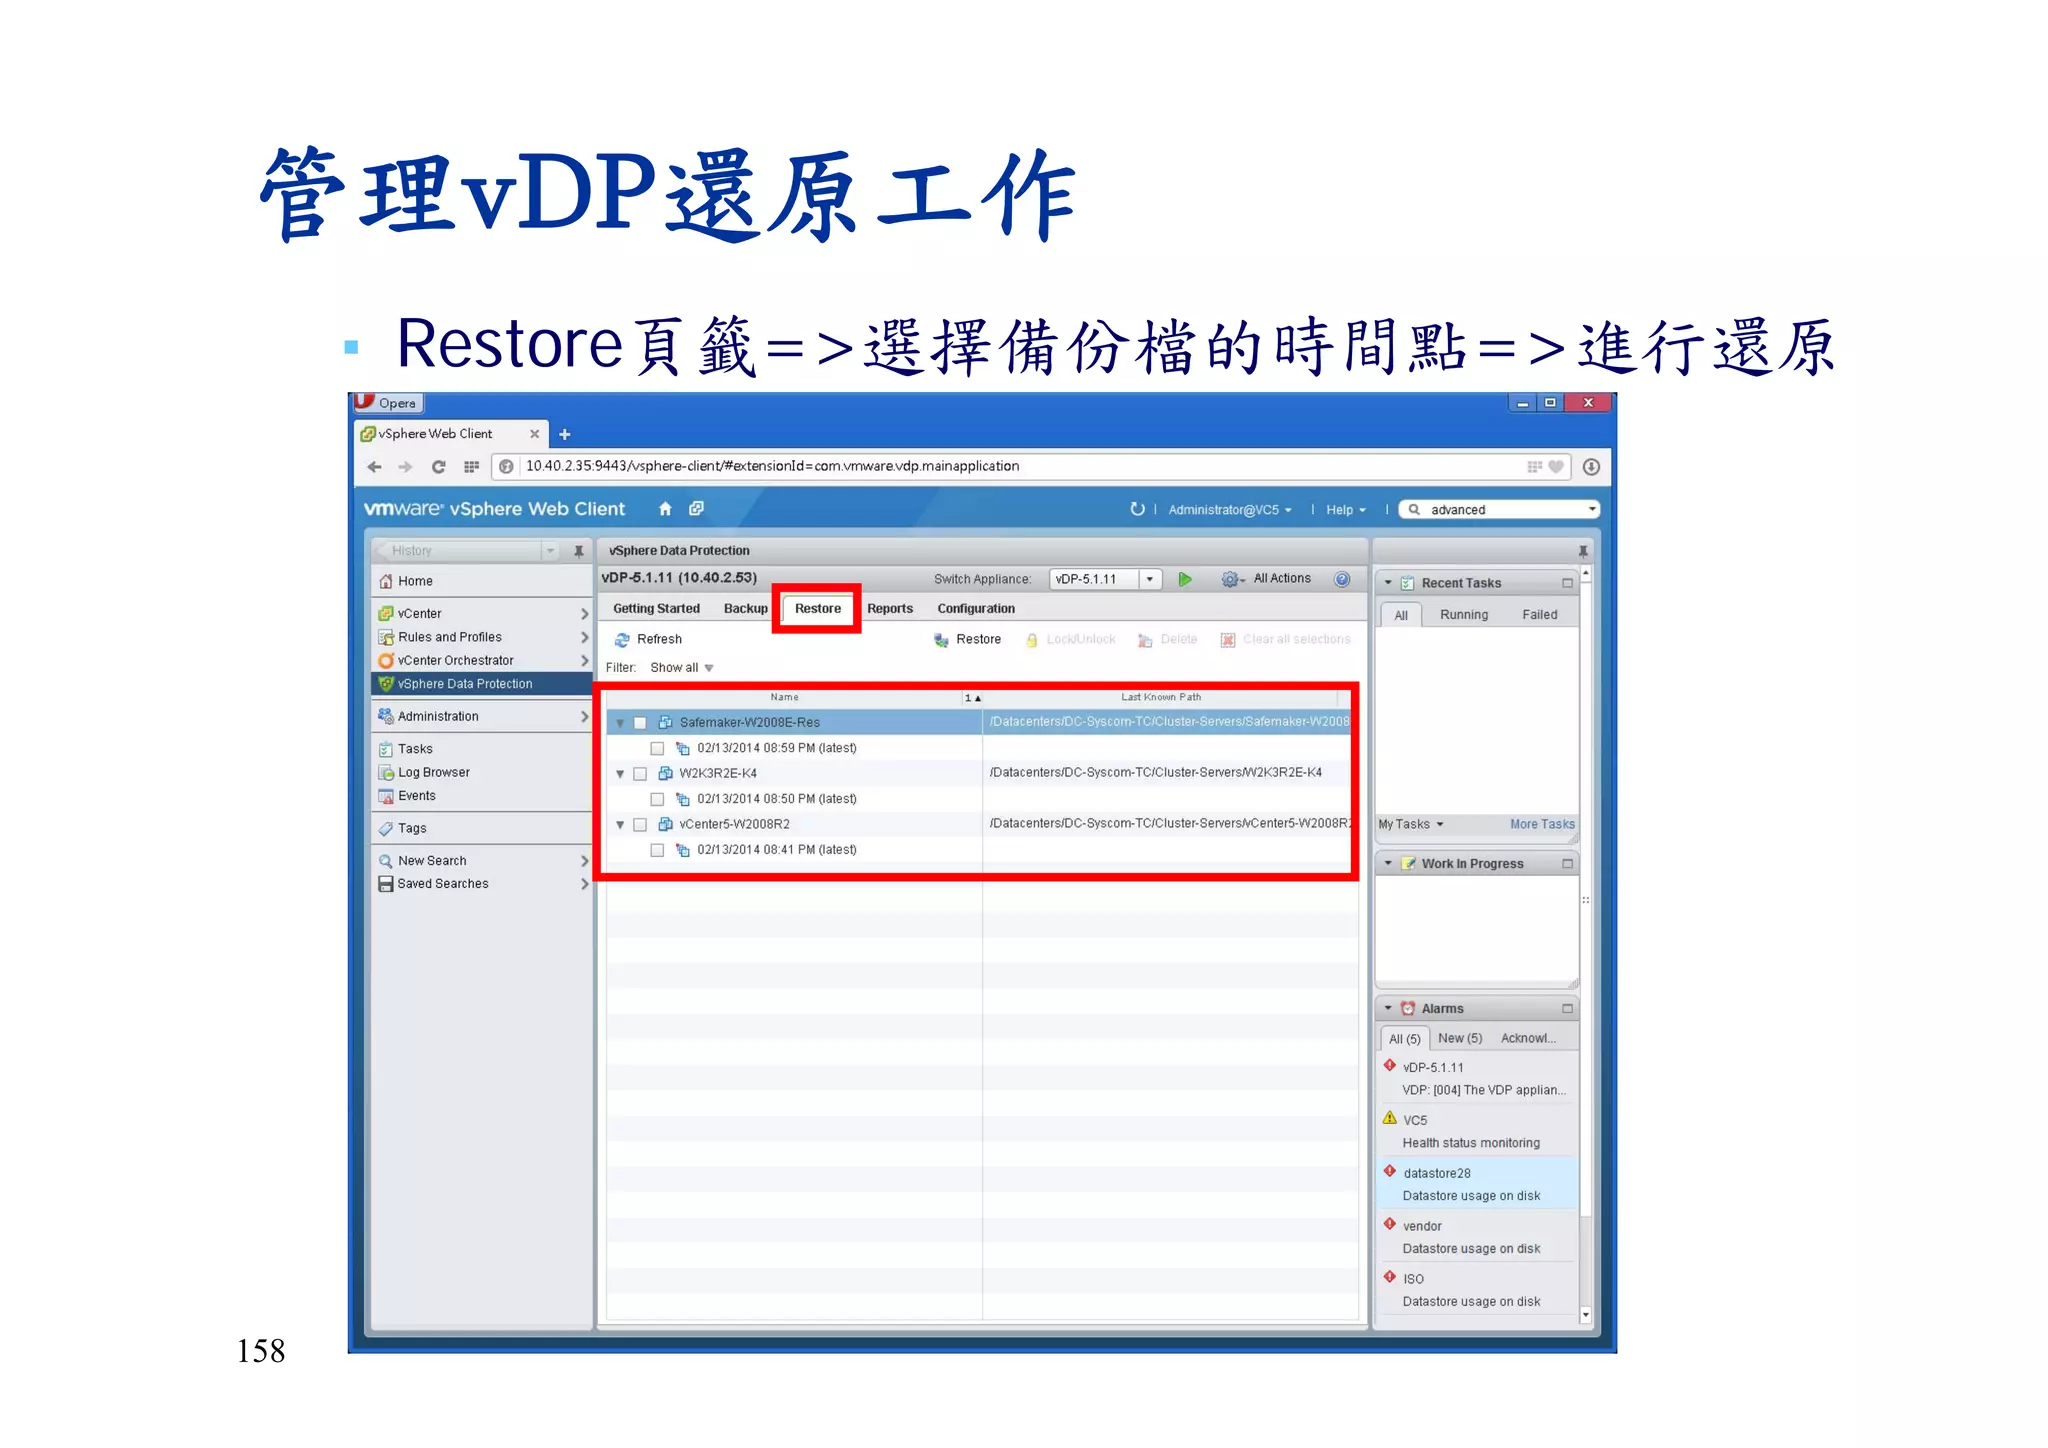This screenshot has width=2048, height=1448.
Task: Tick the 08:41 PM restore point checkbox
Action: point(657,850)
